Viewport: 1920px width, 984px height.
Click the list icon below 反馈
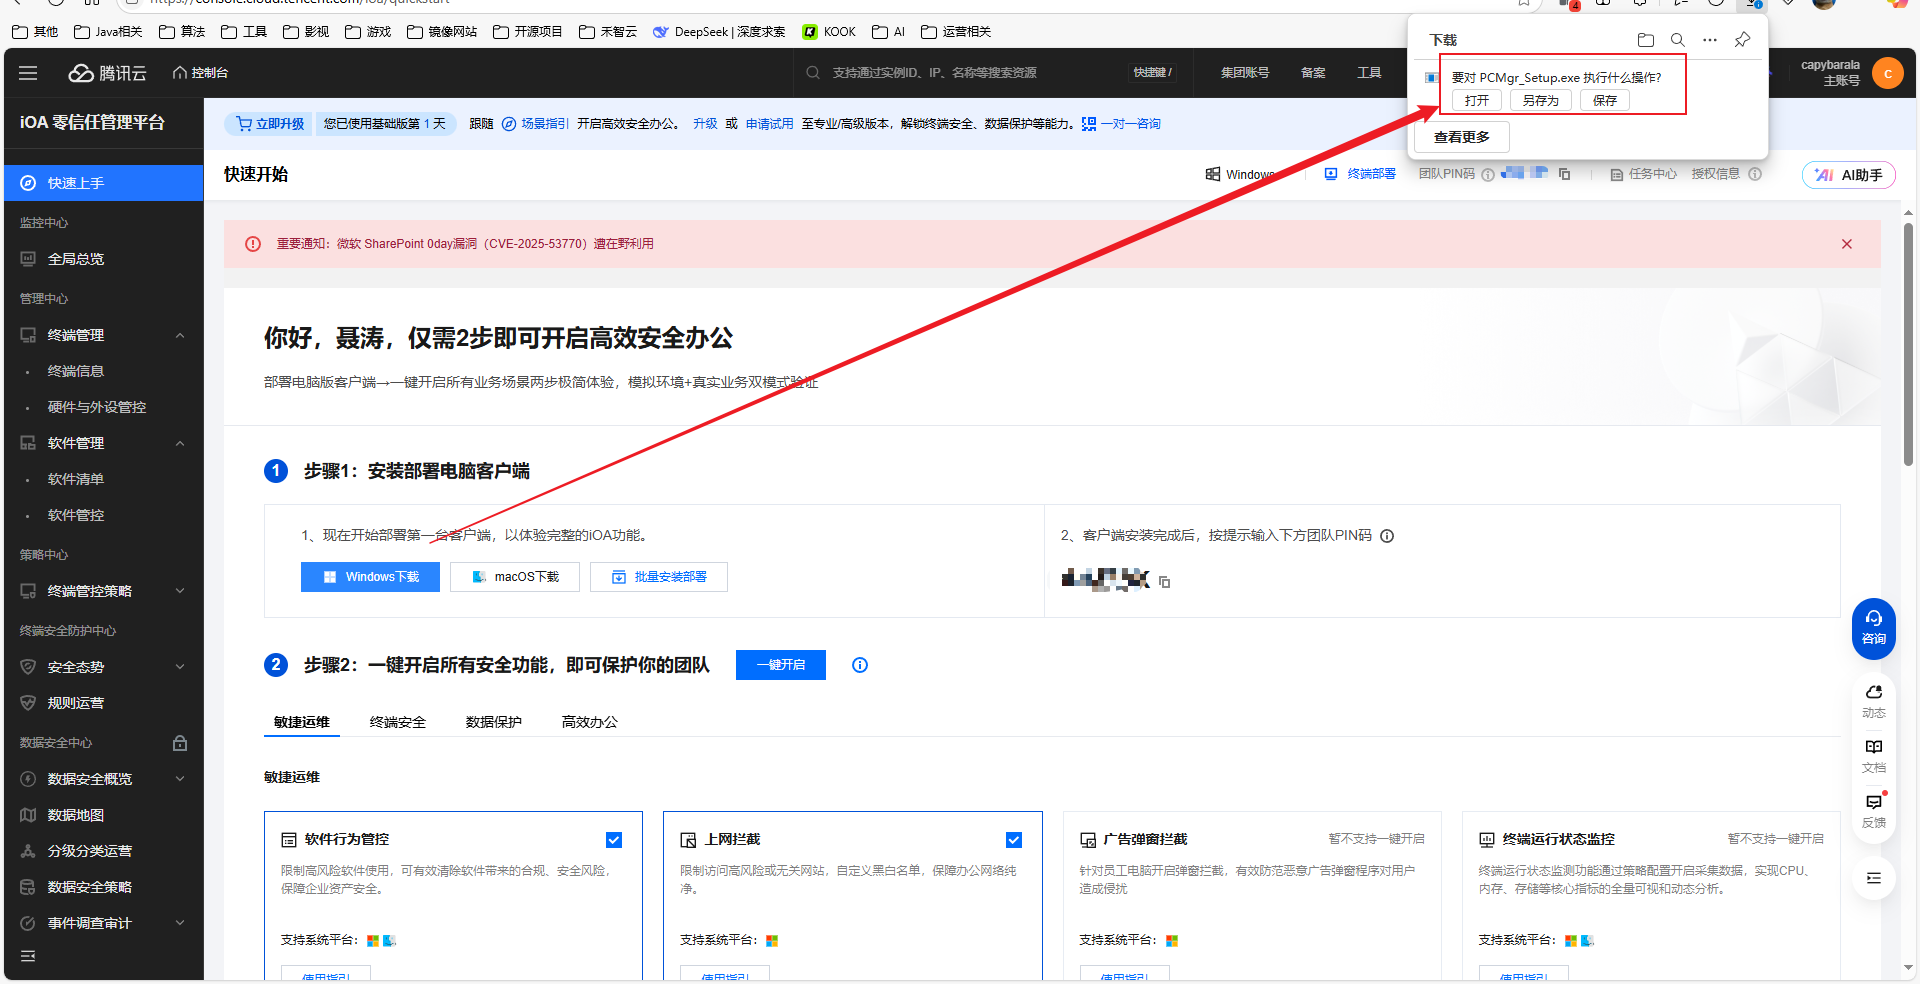click(x=1874, y=878)
